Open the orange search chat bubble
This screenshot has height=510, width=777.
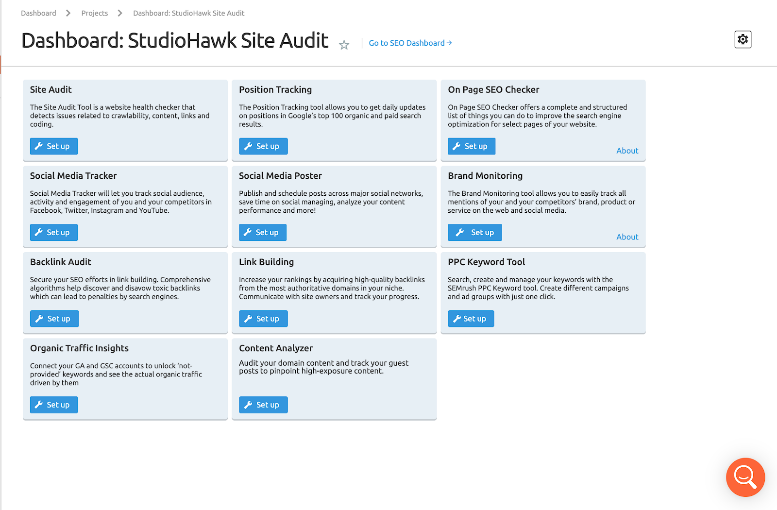click(x=745, y=477)
